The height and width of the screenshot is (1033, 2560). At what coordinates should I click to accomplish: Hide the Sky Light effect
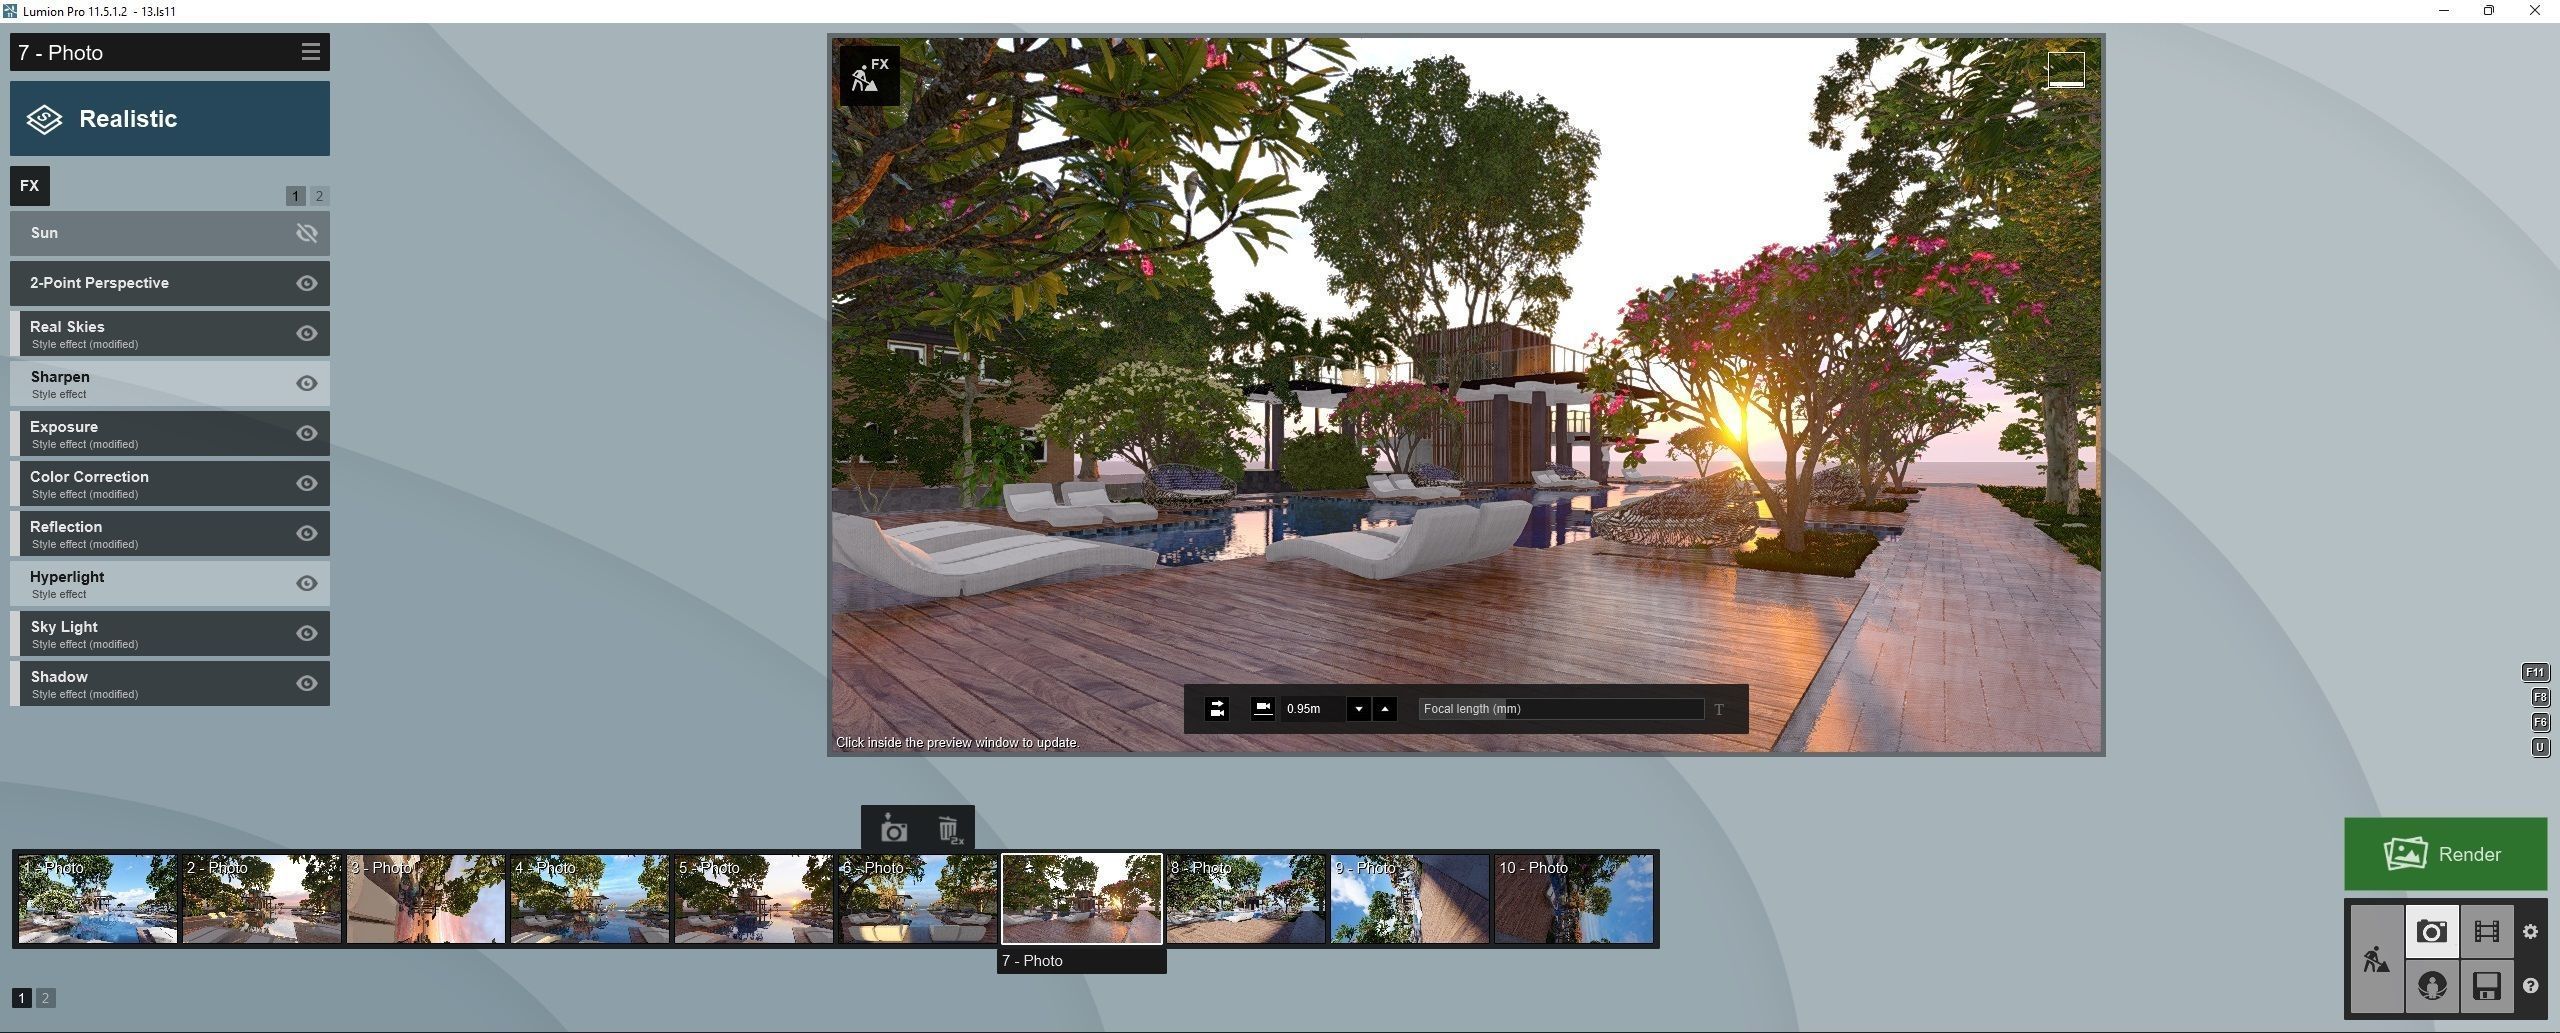307,633
